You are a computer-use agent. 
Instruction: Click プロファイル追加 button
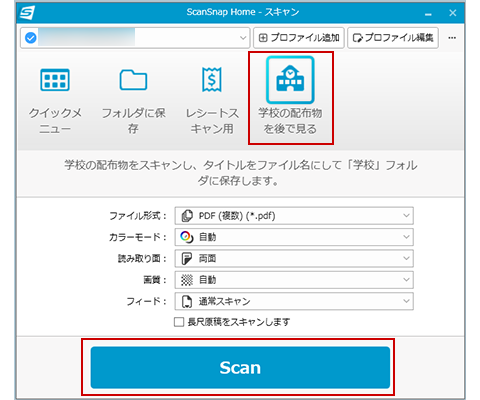tap(299, 38)
